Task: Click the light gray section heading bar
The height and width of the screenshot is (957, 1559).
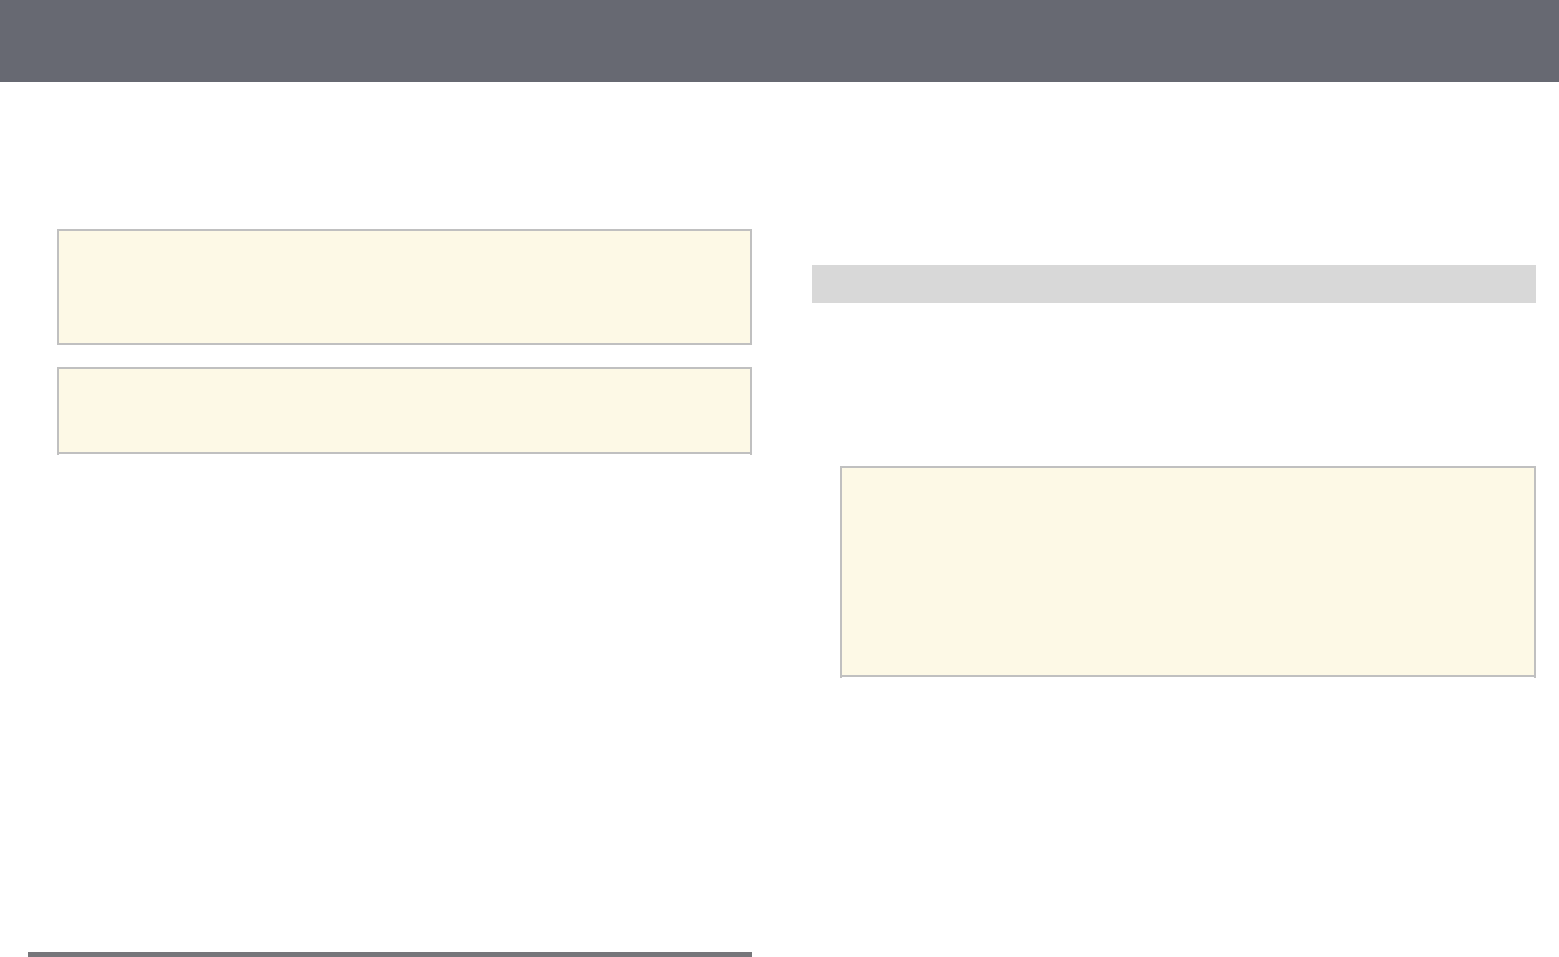Action: click(1173, 284)
